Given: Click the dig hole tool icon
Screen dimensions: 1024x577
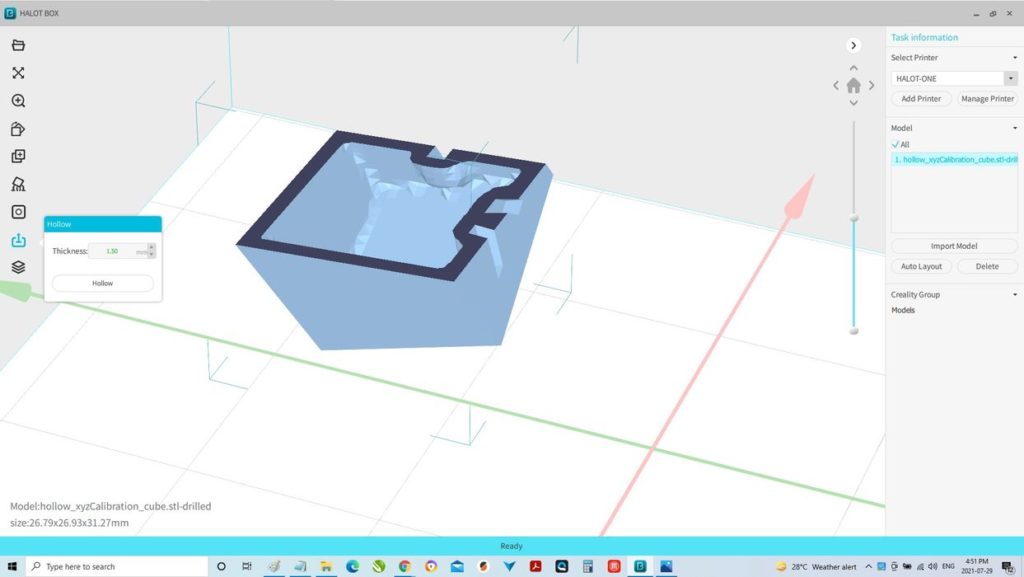Looking at the screenshot, I should click(18, 212).
